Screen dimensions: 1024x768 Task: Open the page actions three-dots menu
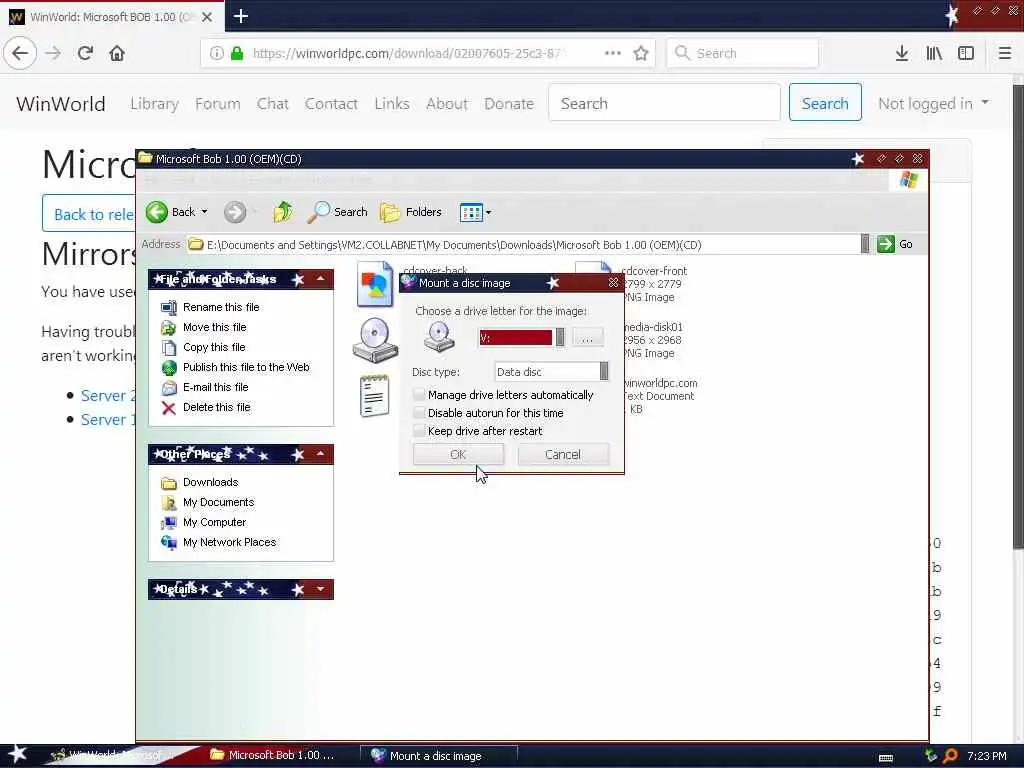[x=613, y=53]
